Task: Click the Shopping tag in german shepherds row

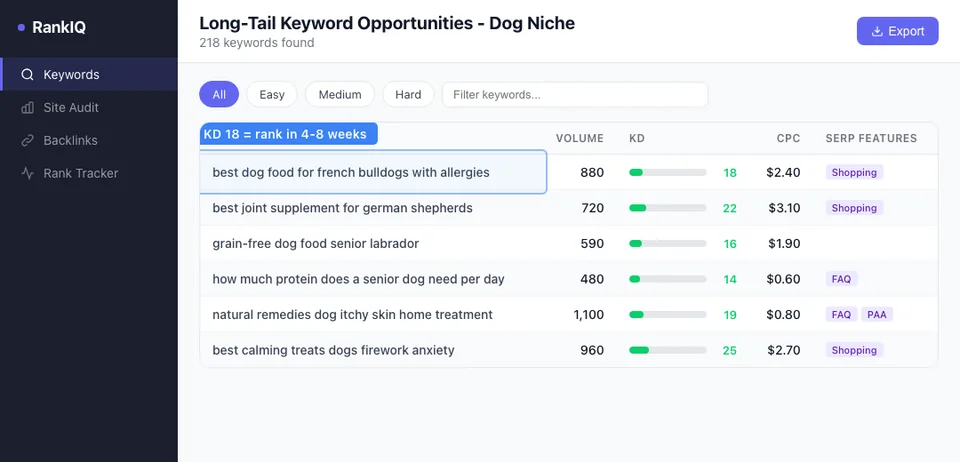Action: (854, 208)
